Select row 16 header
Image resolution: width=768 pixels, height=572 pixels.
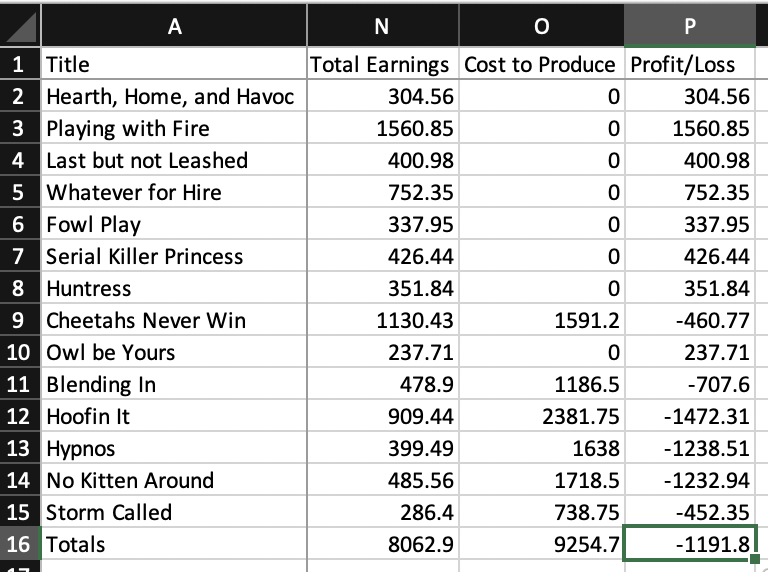click(20, 544)
